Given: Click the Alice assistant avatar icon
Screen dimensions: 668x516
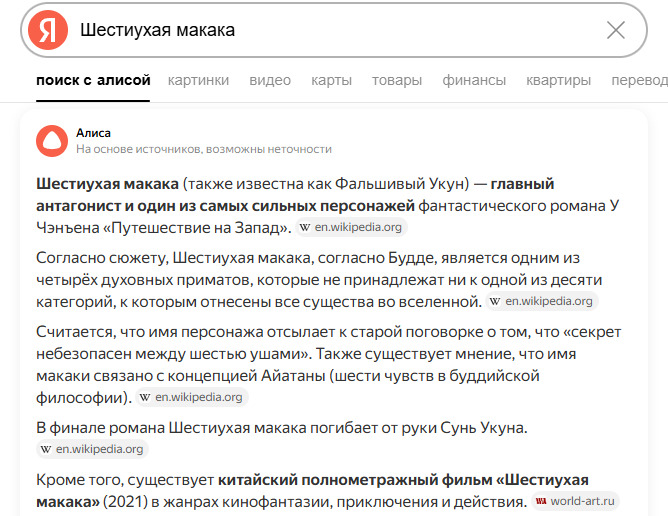Looking at the screenshot, I should tap(50, 141).
